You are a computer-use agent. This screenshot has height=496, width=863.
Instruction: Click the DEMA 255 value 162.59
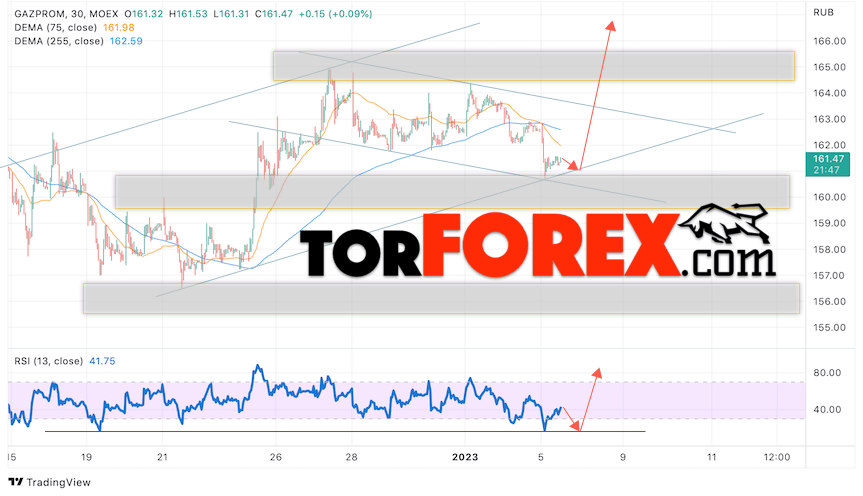[x=126, y=41]
